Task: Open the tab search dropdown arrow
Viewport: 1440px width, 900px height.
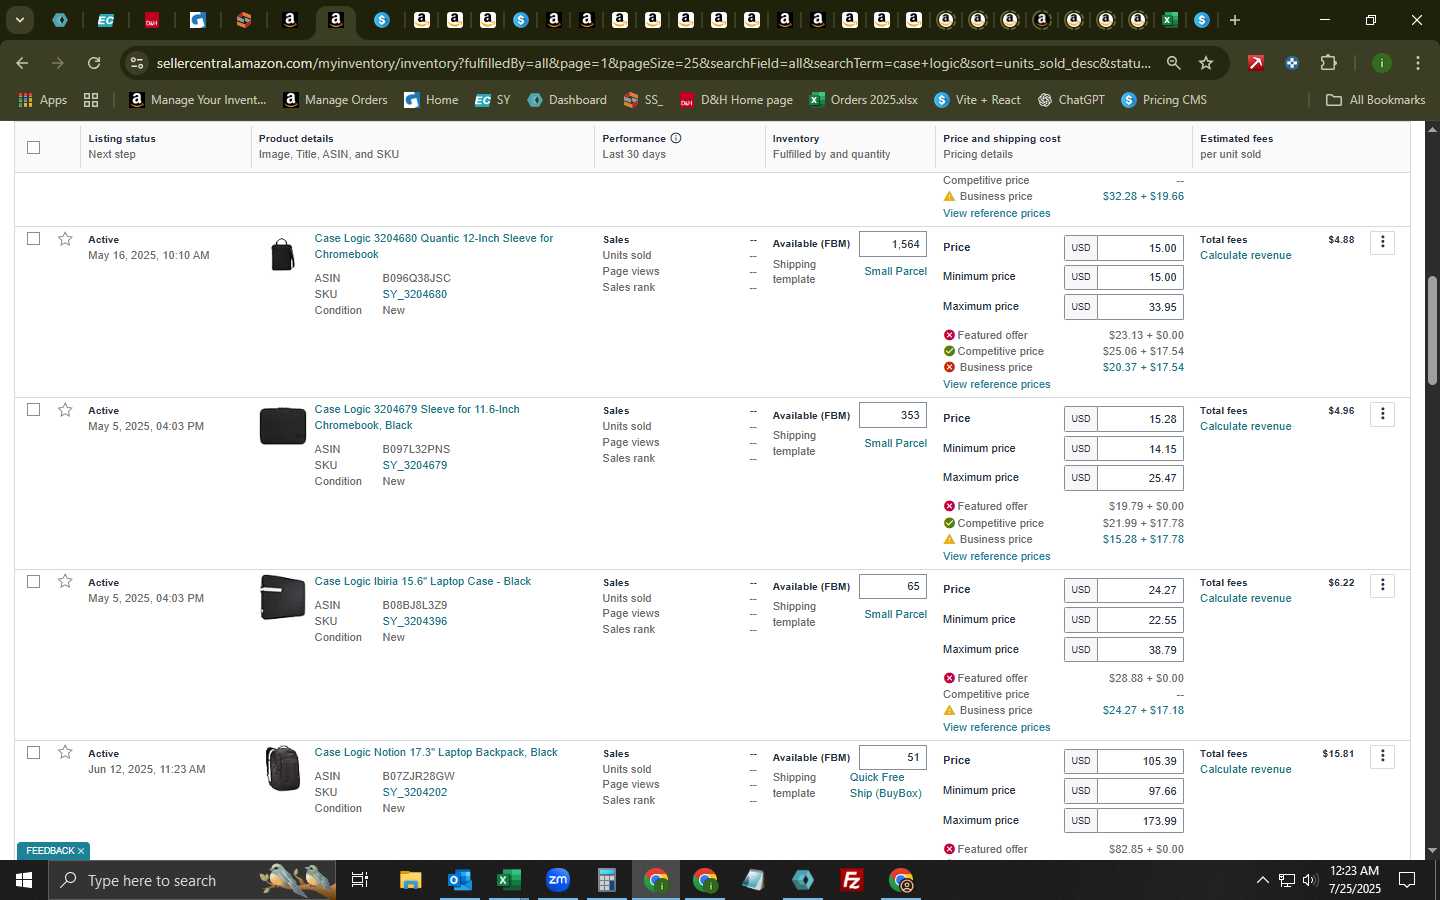Action: point(19,20)
